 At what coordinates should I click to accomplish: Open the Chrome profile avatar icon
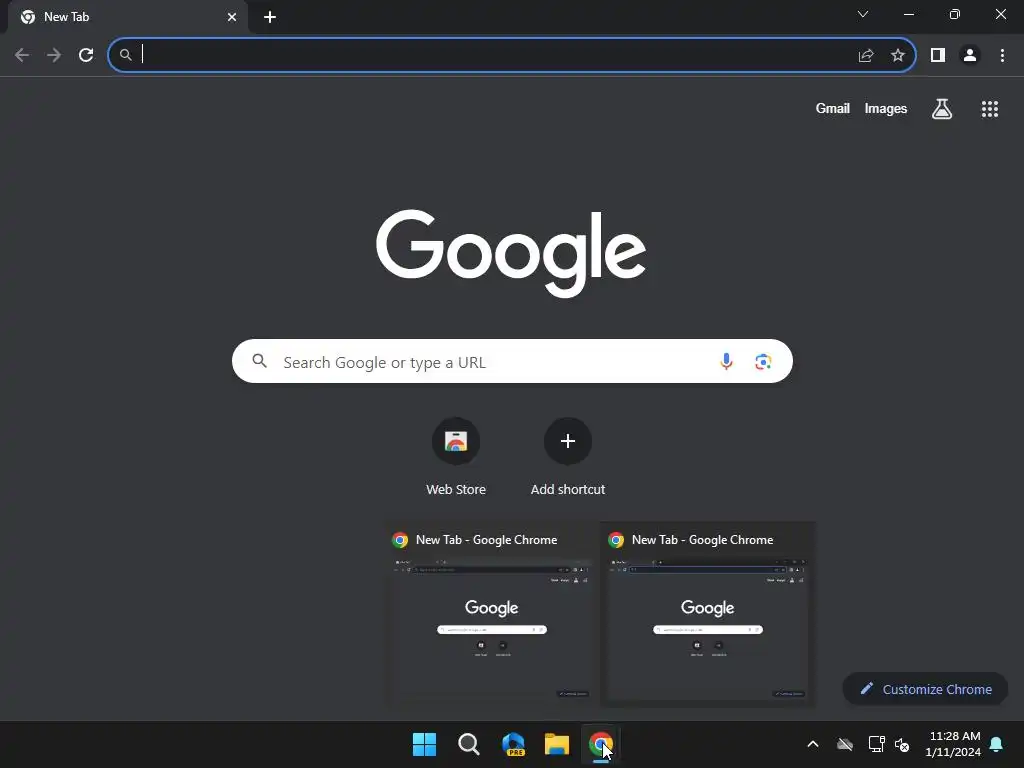pos(970,56)
